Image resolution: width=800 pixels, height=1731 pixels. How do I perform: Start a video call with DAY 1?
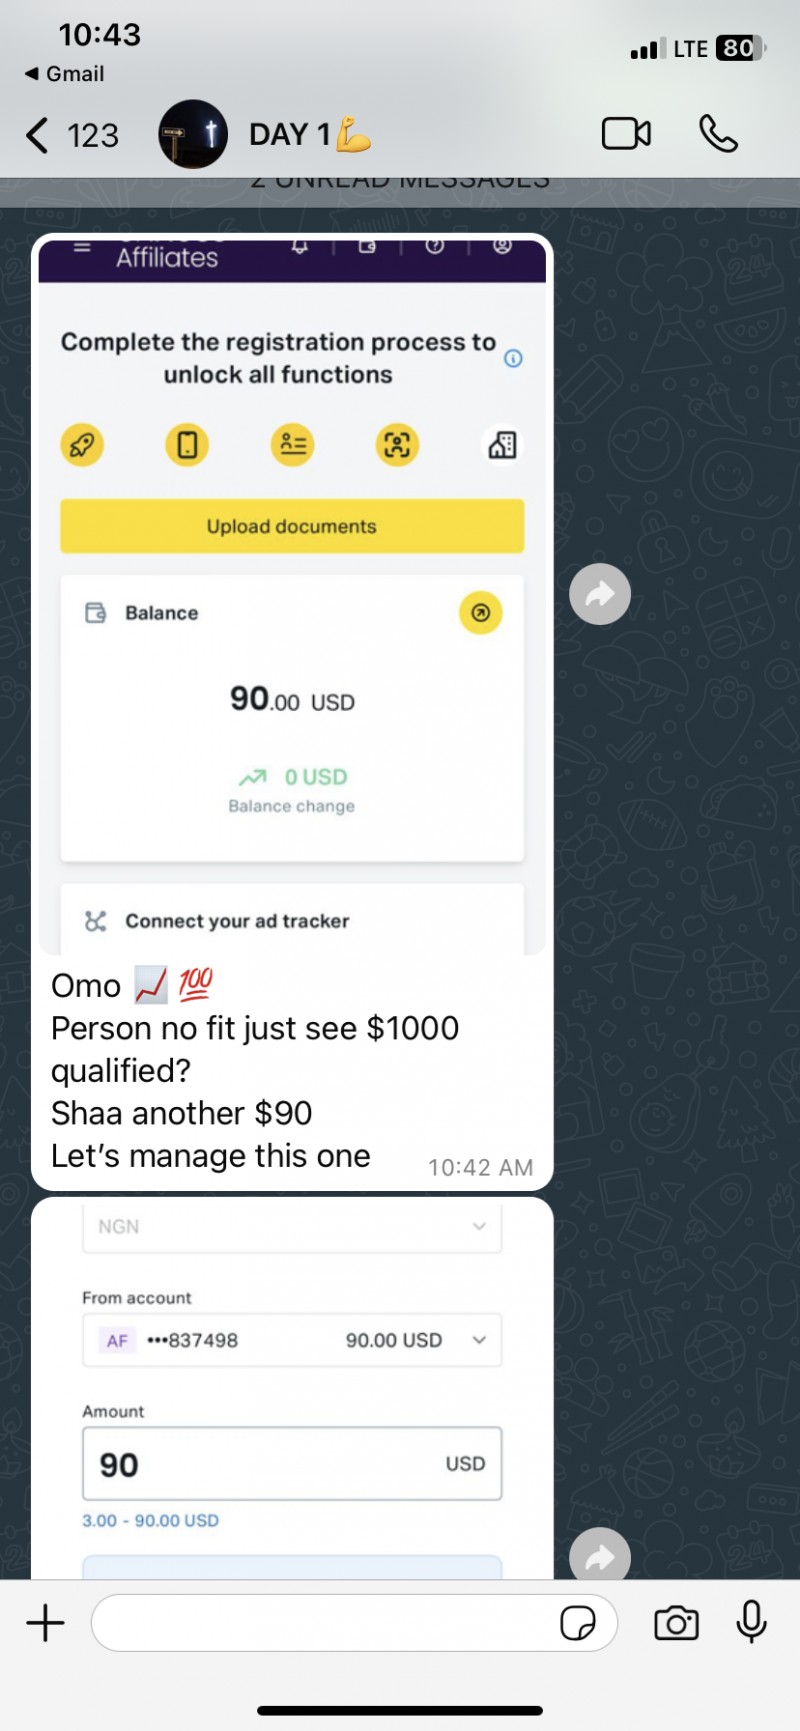[x=626, y=134]
